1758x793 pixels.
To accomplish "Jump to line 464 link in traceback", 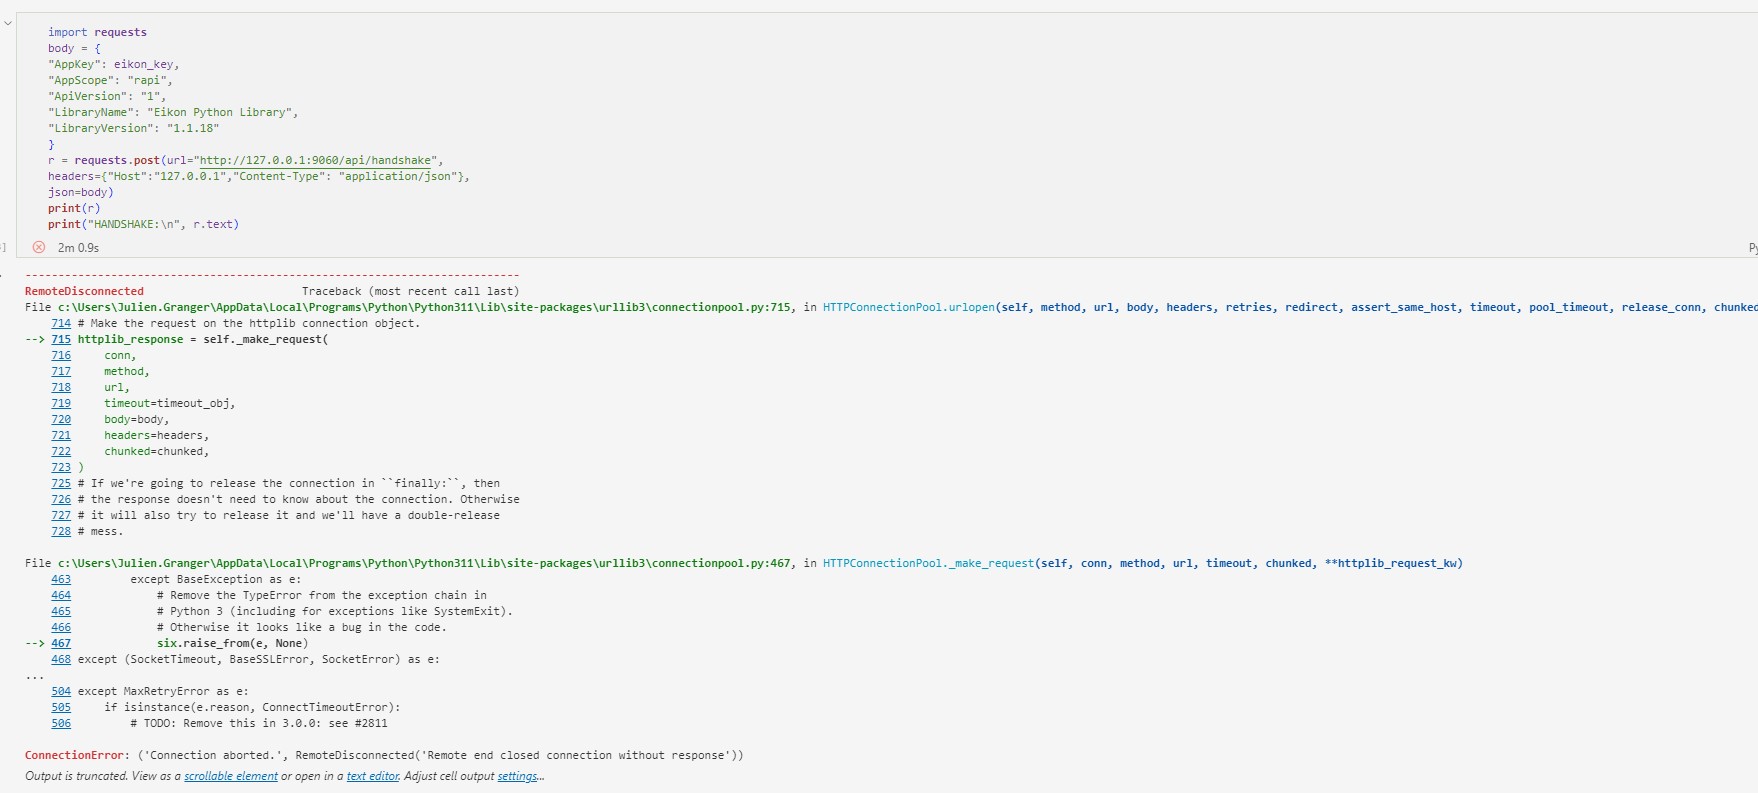I will (x=61, y=595).
